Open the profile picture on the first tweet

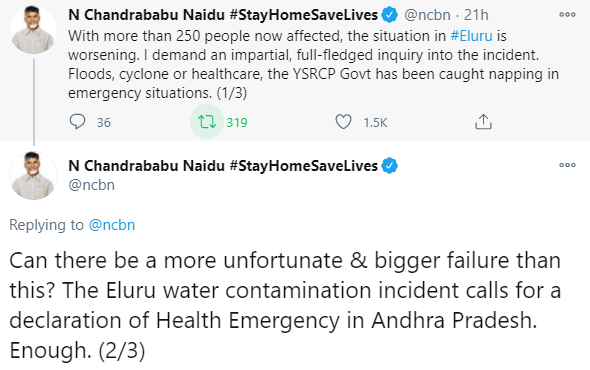click(33, 29)
